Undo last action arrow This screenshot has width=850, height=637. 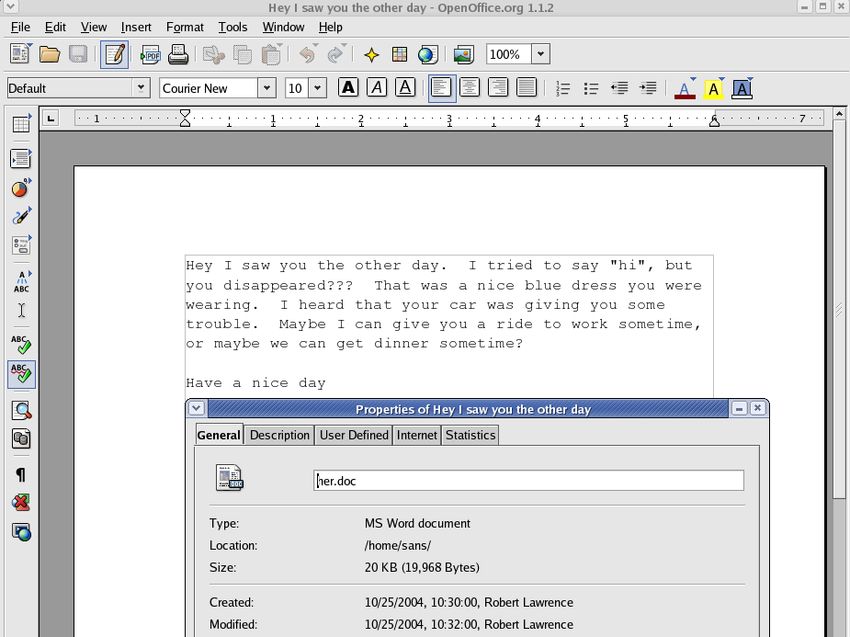[x=308, y=54]
